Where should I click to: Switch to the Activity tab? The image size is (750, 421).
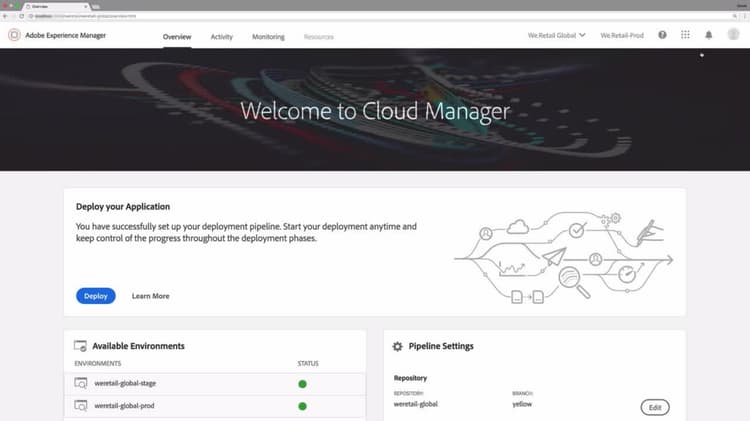click(221, 37)
